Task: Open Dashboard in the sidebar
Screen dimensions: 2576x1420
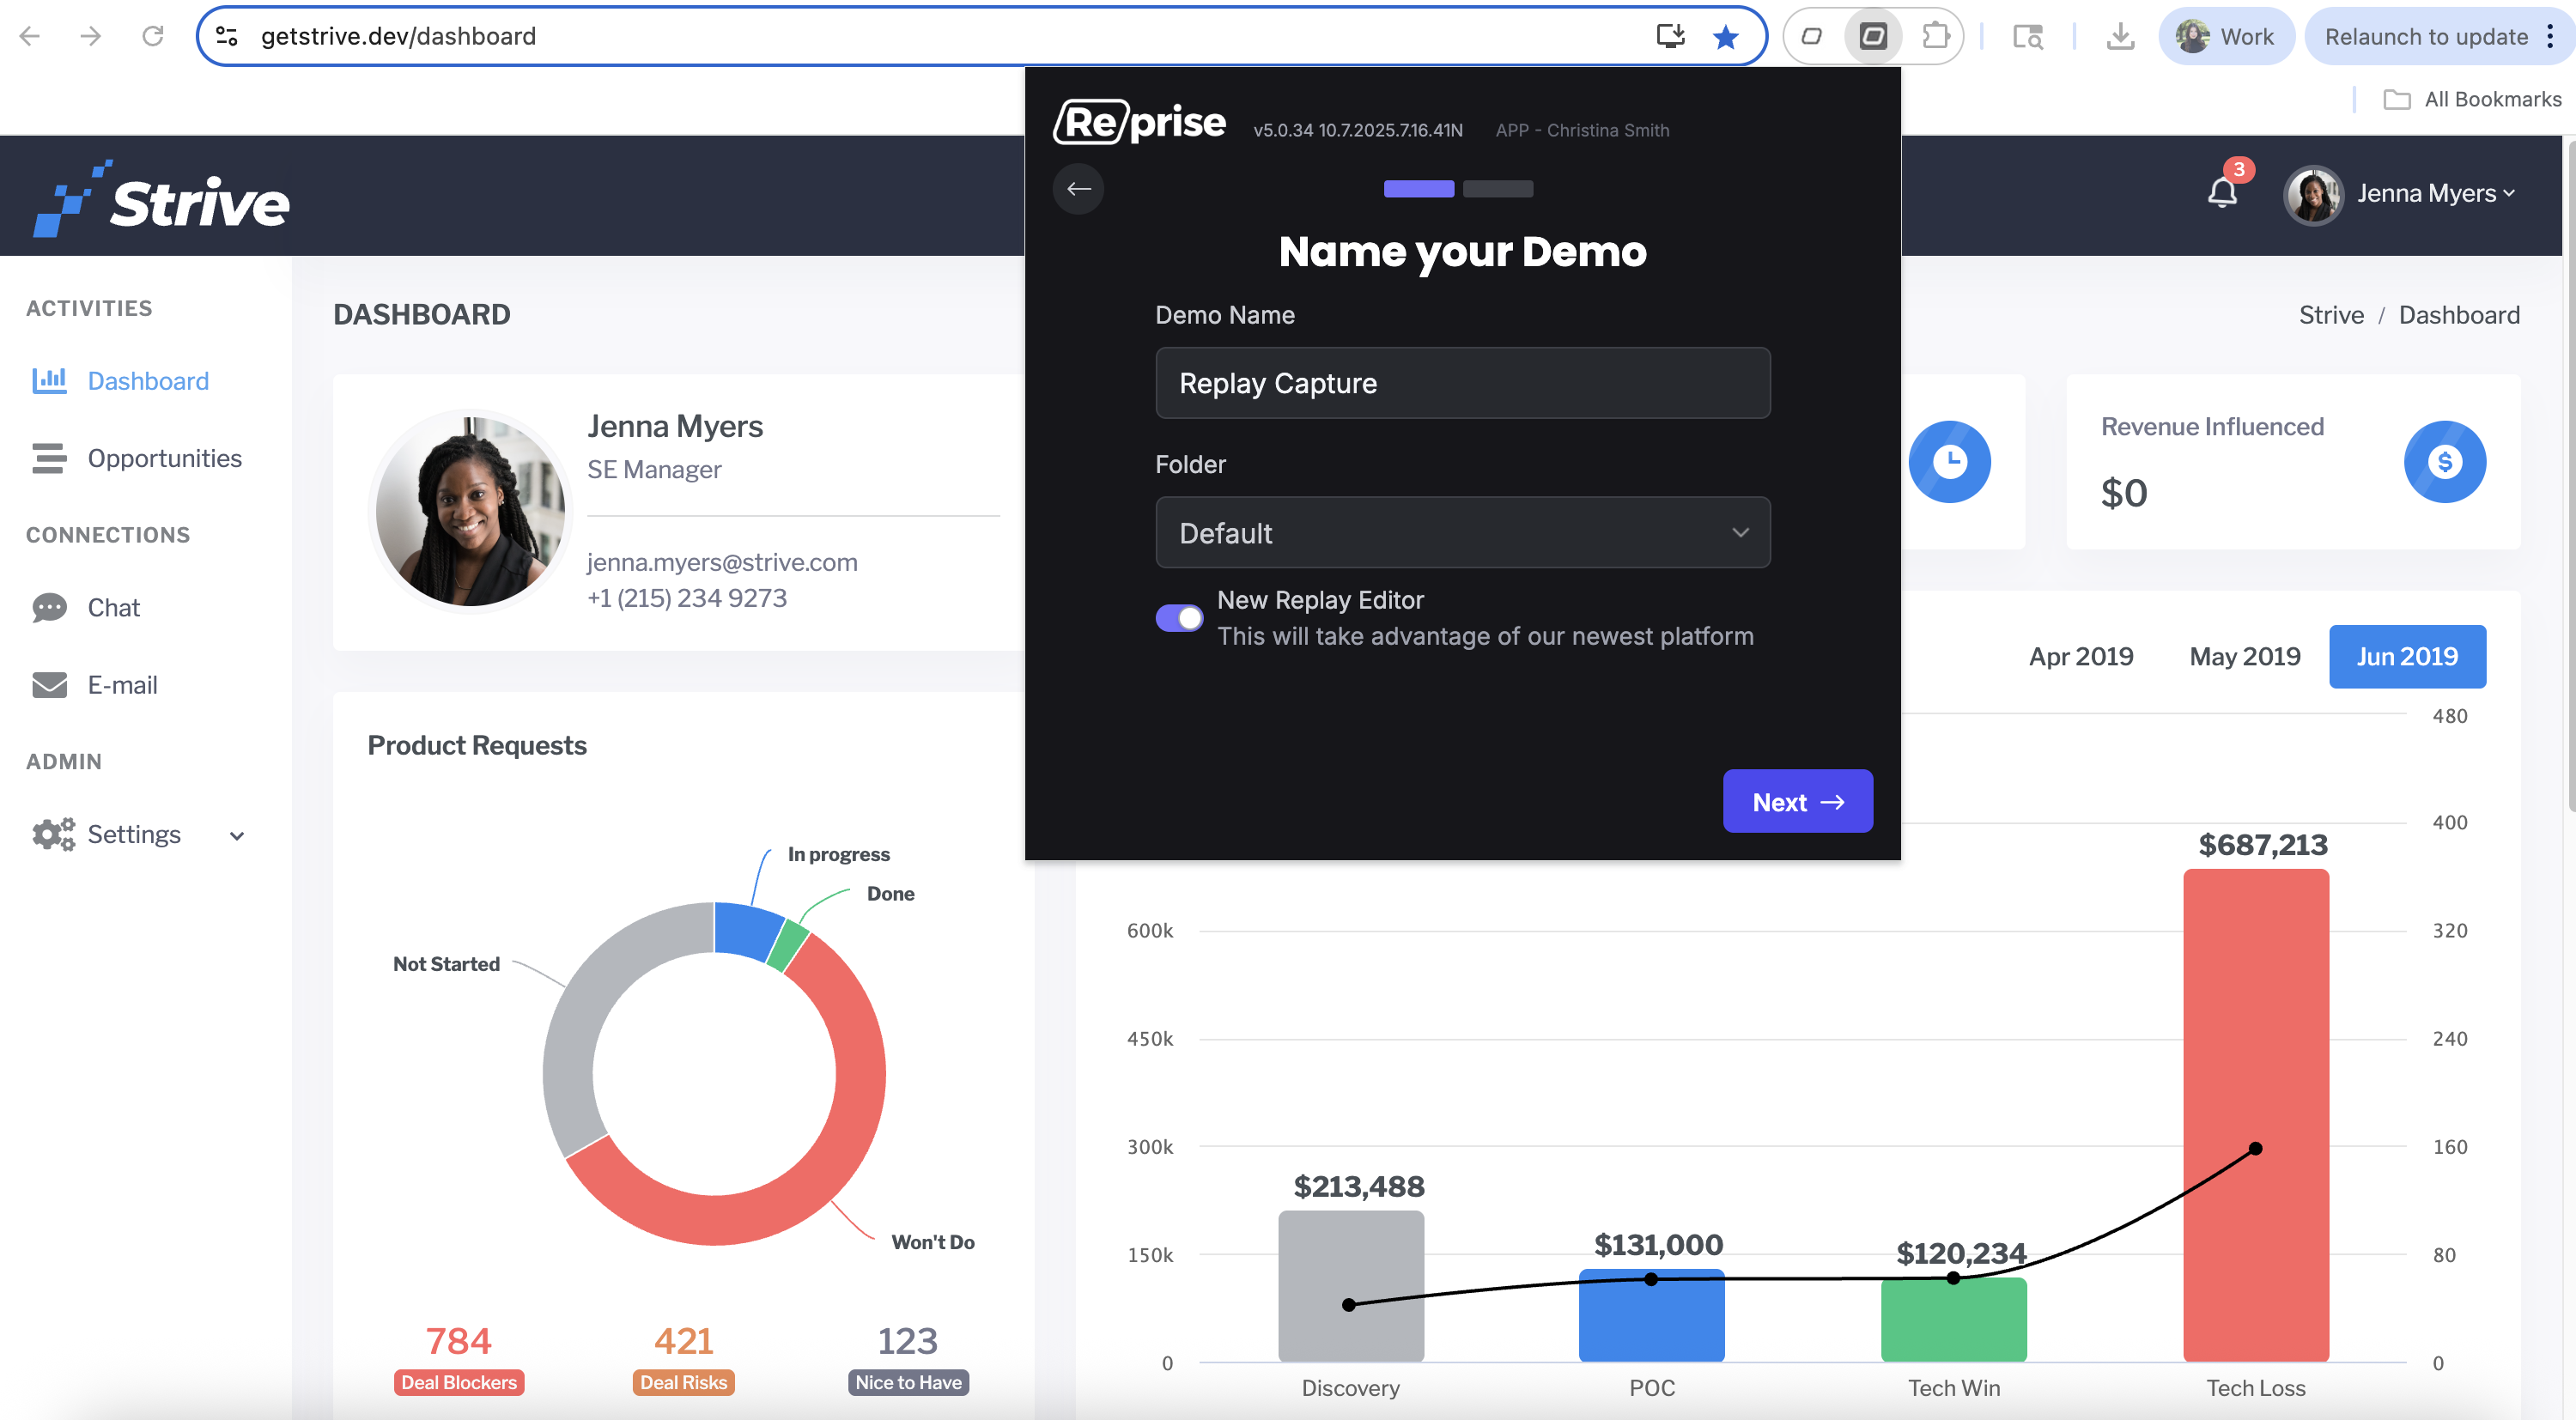Action: [148, 381]
